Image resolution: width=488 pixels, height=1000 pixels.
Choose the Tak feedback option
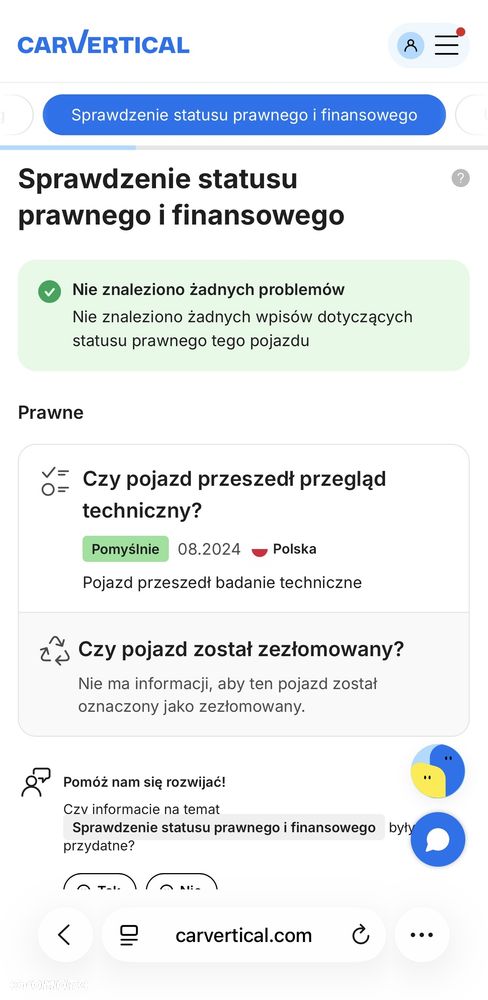tap(100, 883)
